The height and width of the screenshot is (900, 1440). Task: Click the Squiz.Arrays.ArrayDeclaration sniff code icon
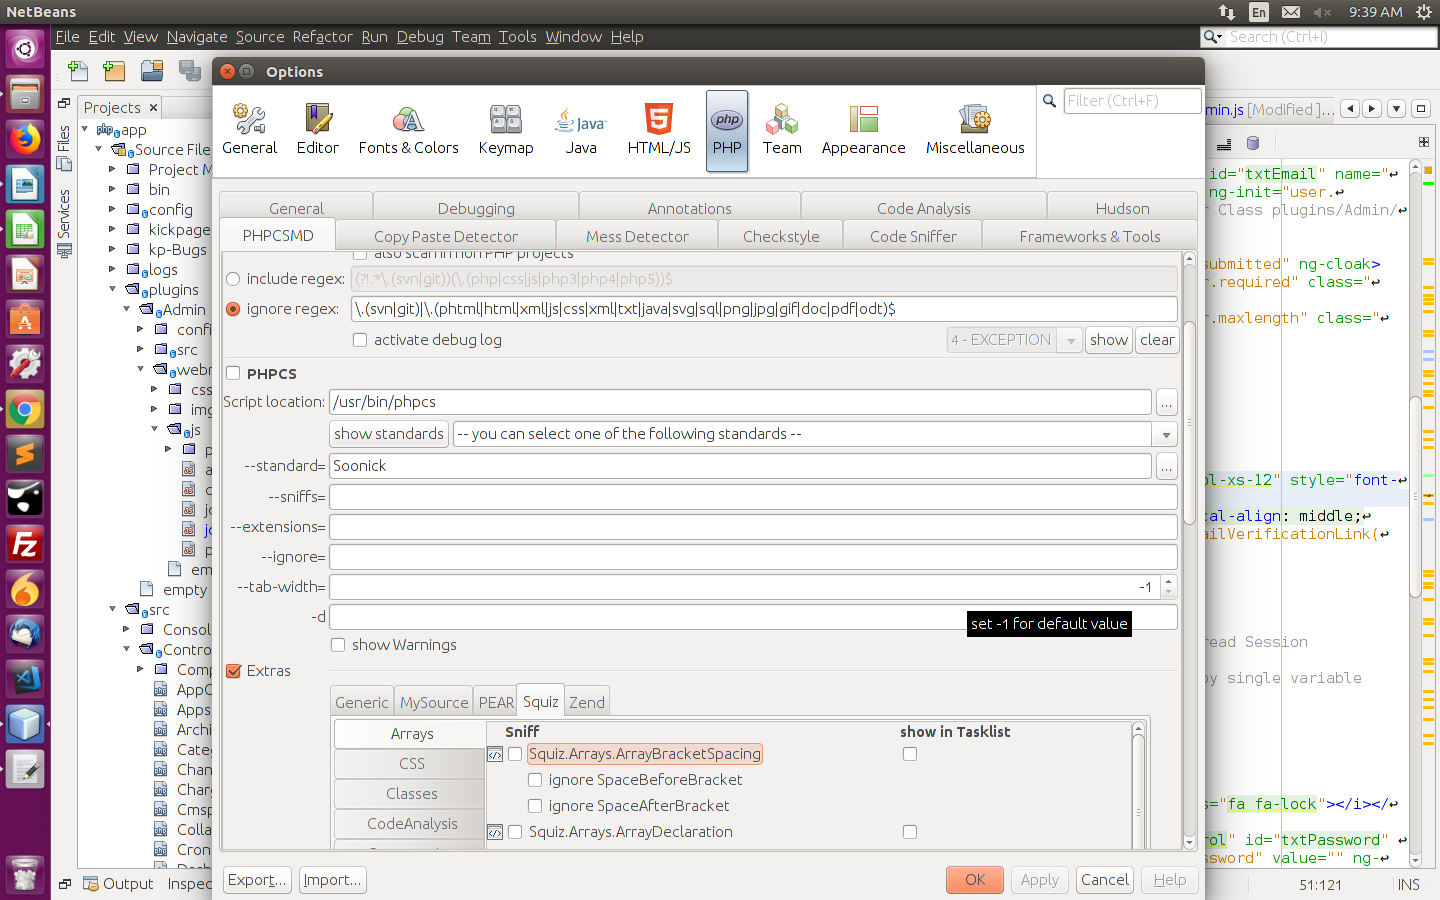point(495,832)
